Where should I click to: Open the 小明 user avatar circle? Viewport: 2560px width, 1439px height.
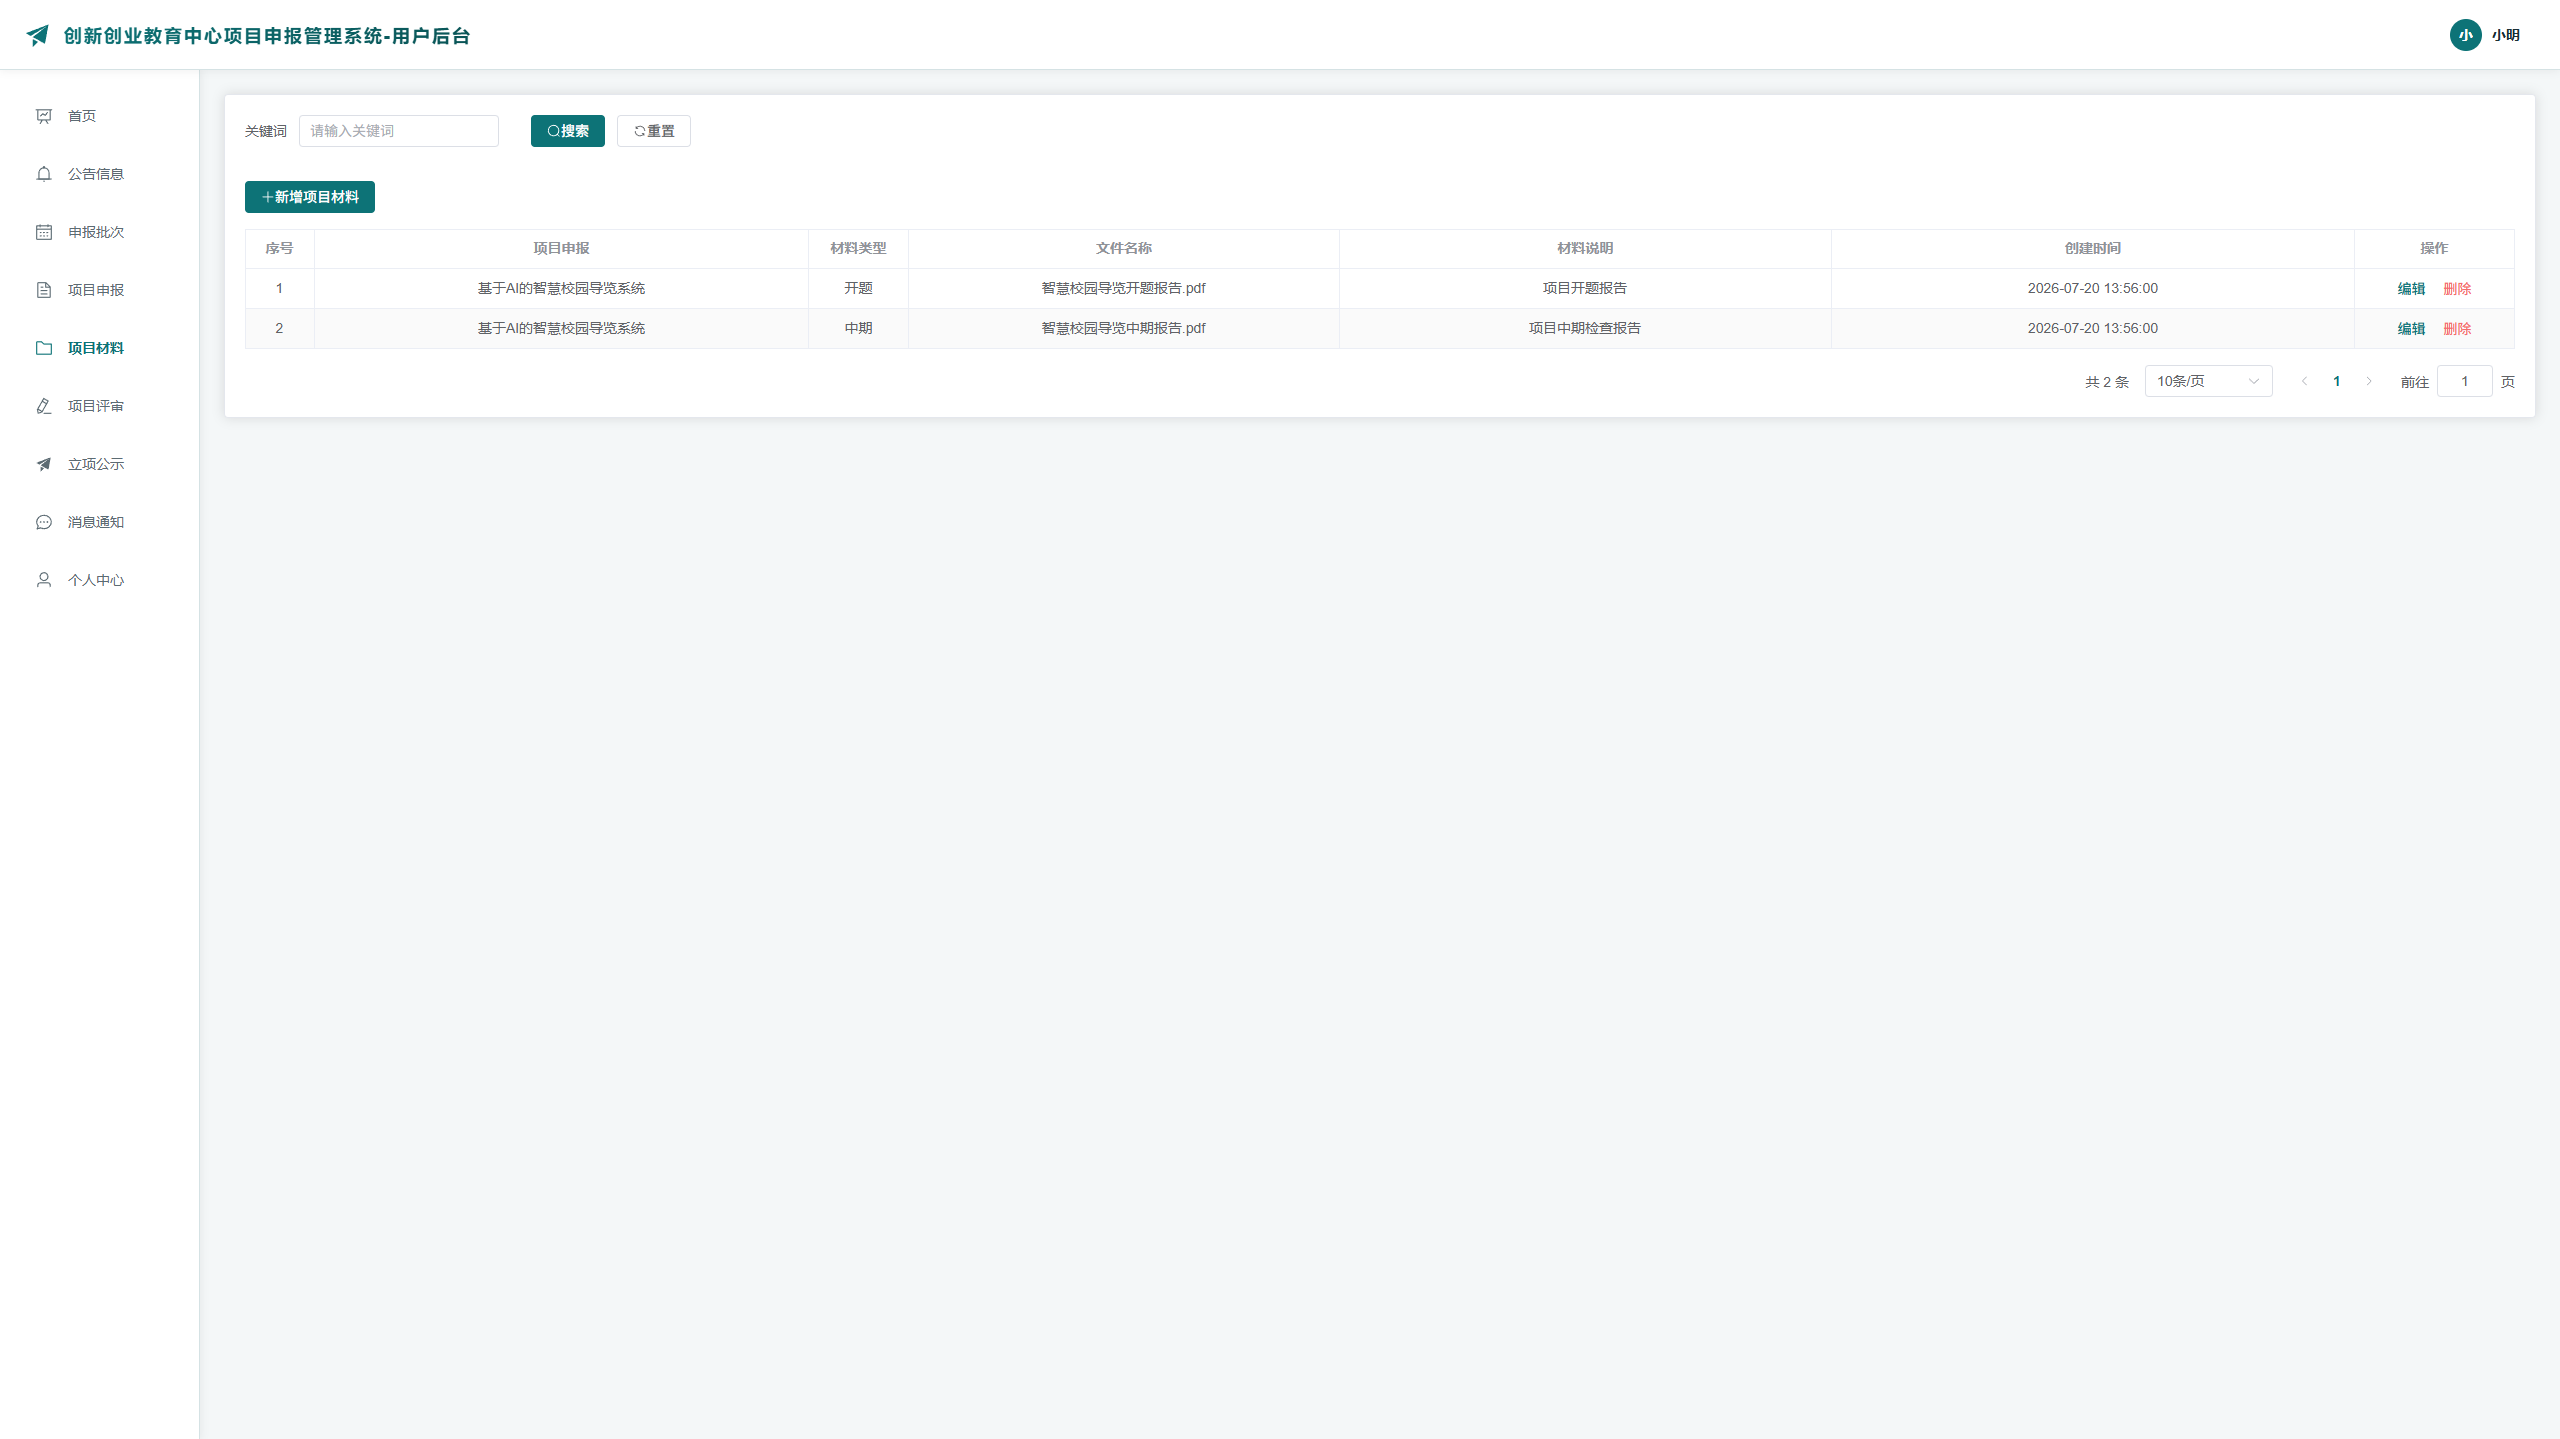pyautogui.click(x=2465, y=35)
